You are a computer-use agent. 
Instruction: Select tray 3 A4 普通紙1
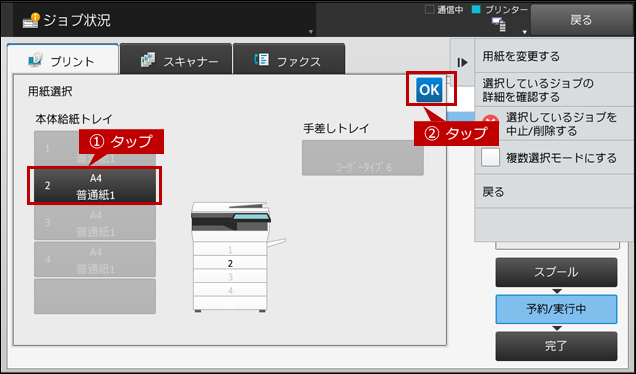95,223
